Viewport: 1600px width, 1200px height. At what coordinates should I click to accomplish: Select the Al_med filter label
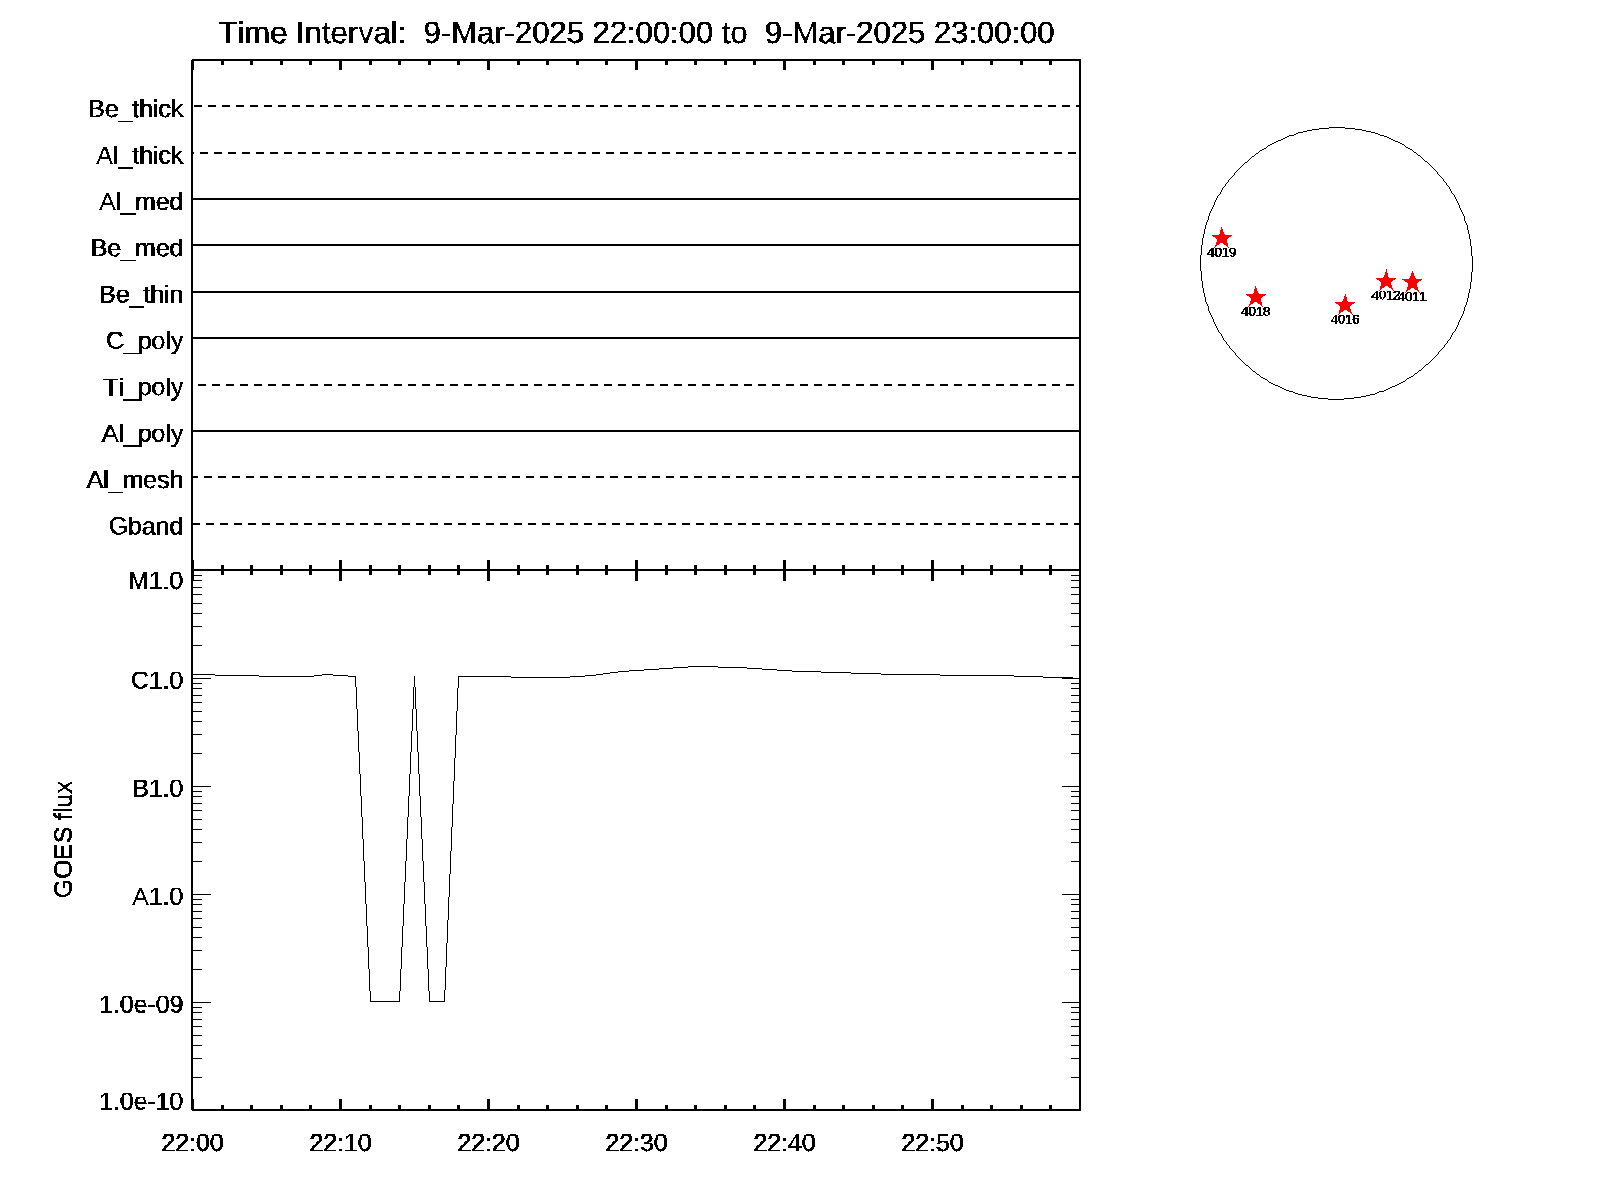141,202
